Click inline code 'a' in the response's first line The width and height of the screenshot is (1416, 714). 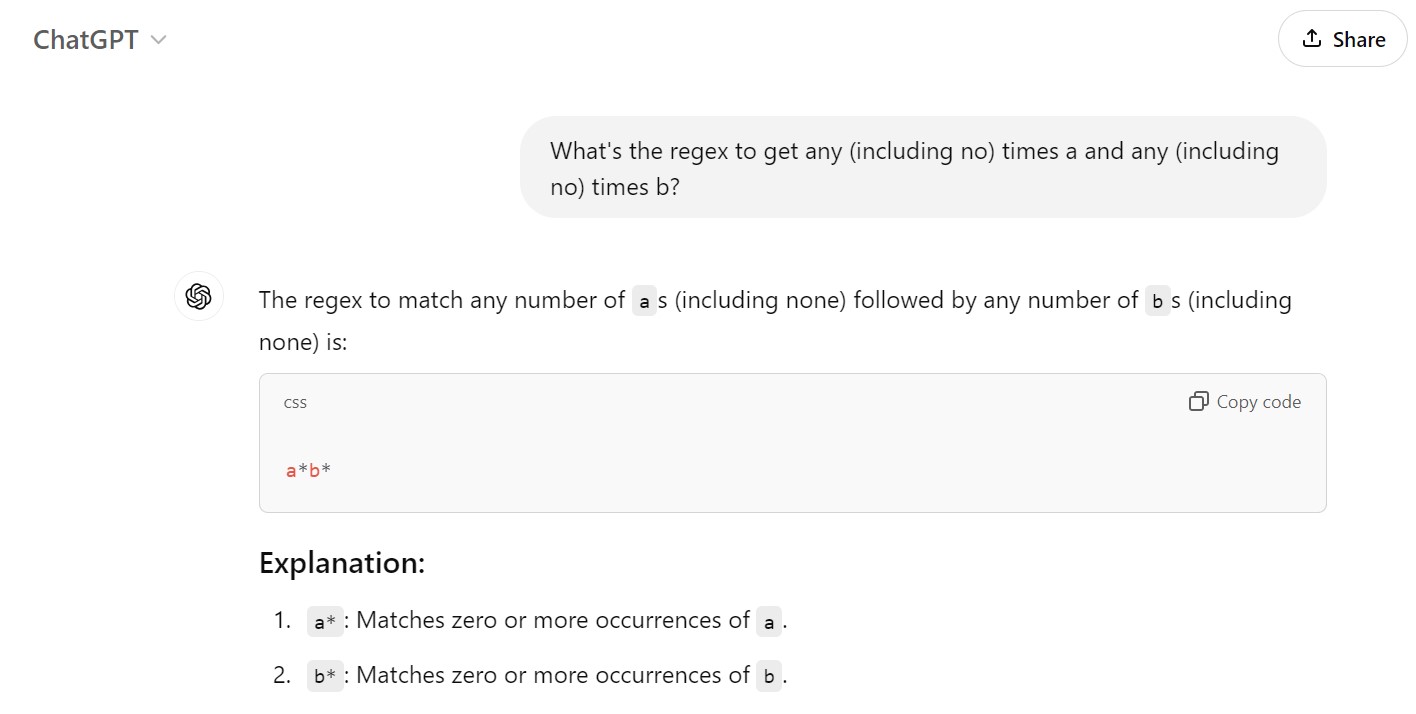point(644,301)
